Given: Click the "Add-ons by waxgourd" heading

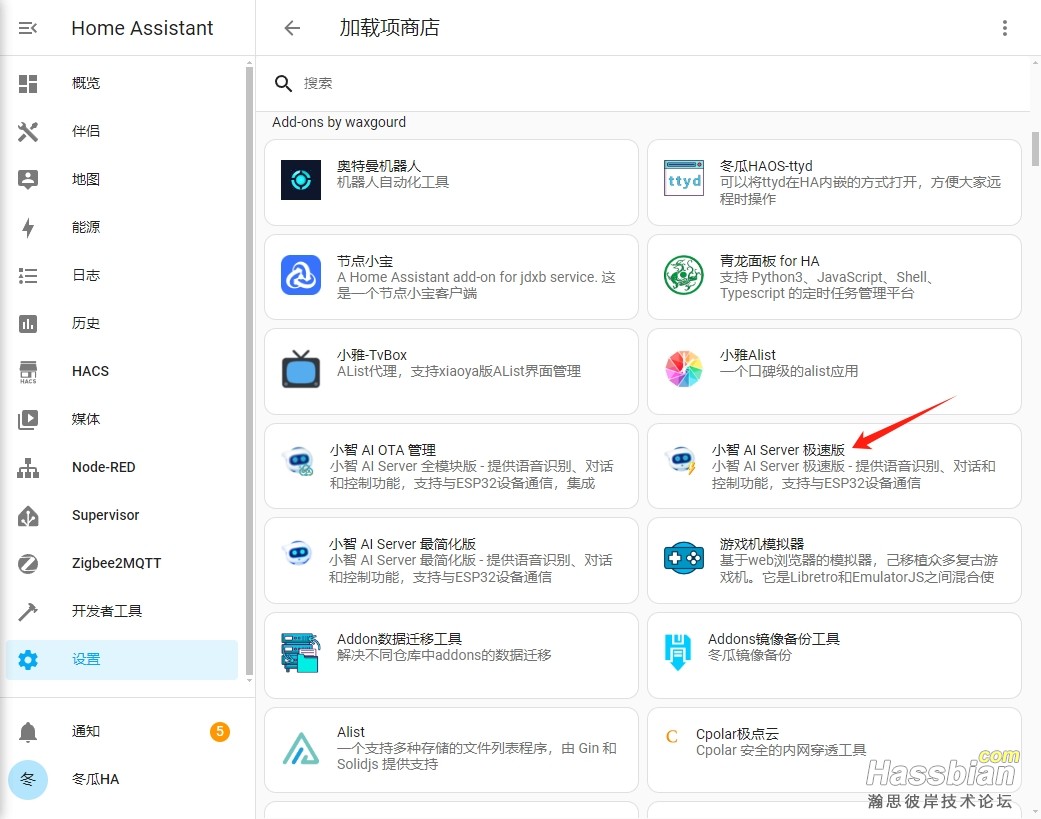Looking at the screenshot, I should [339, 122].
